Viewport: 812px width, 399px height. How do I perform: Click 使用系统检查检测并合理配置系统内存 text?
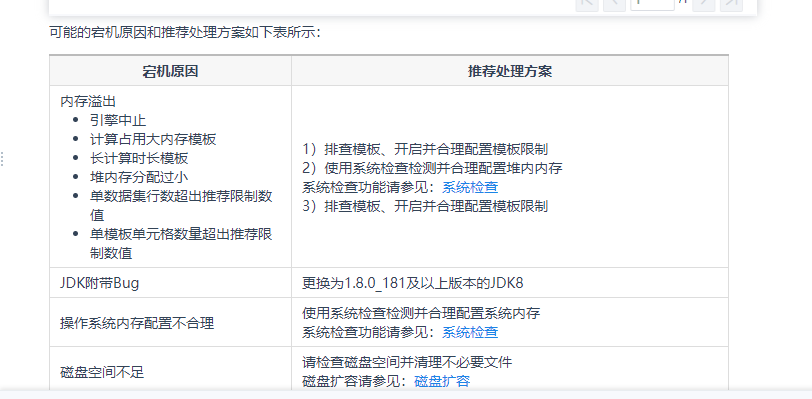coord(422,313)
